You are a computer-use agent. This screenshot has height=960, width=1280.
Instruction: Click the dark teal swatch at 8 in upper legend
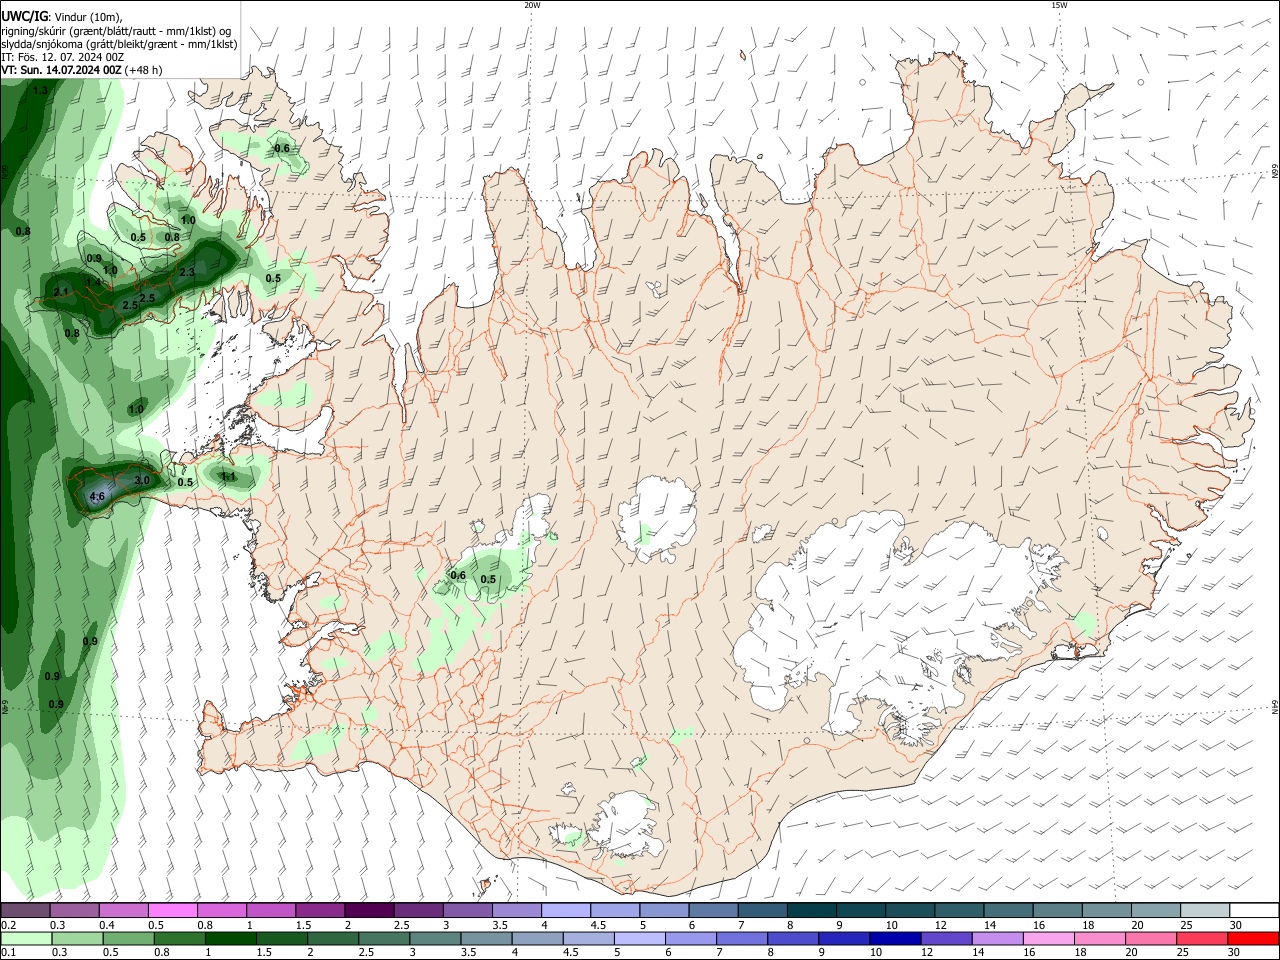812,910
